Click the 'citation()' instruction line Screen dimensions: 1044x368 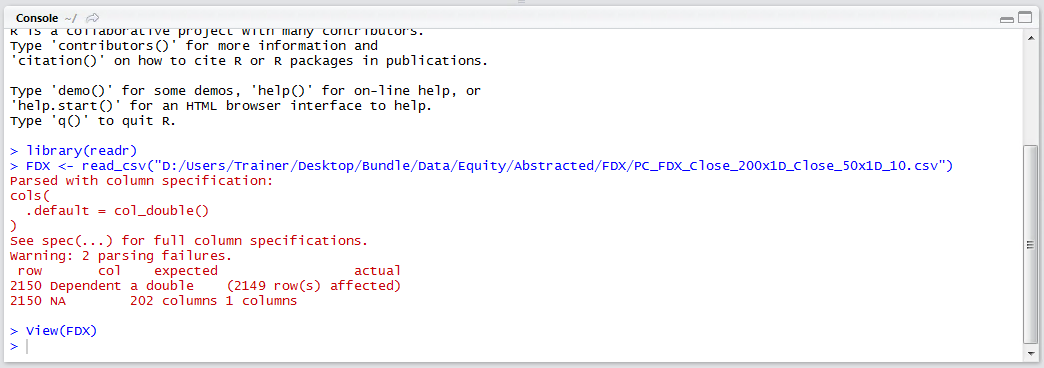tap(249, 61)
